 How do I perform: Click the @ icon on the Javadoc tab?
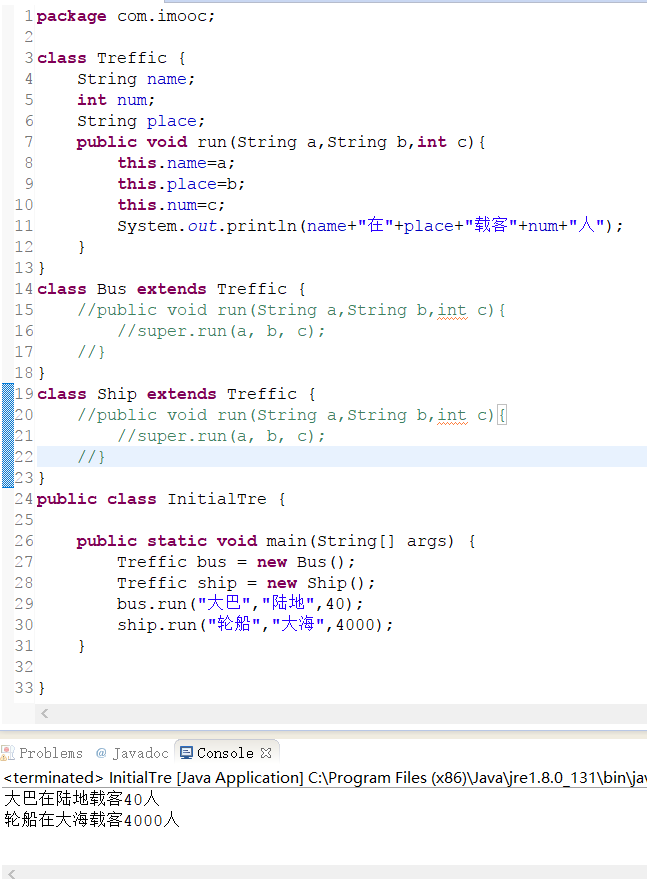tap(101, 753)
